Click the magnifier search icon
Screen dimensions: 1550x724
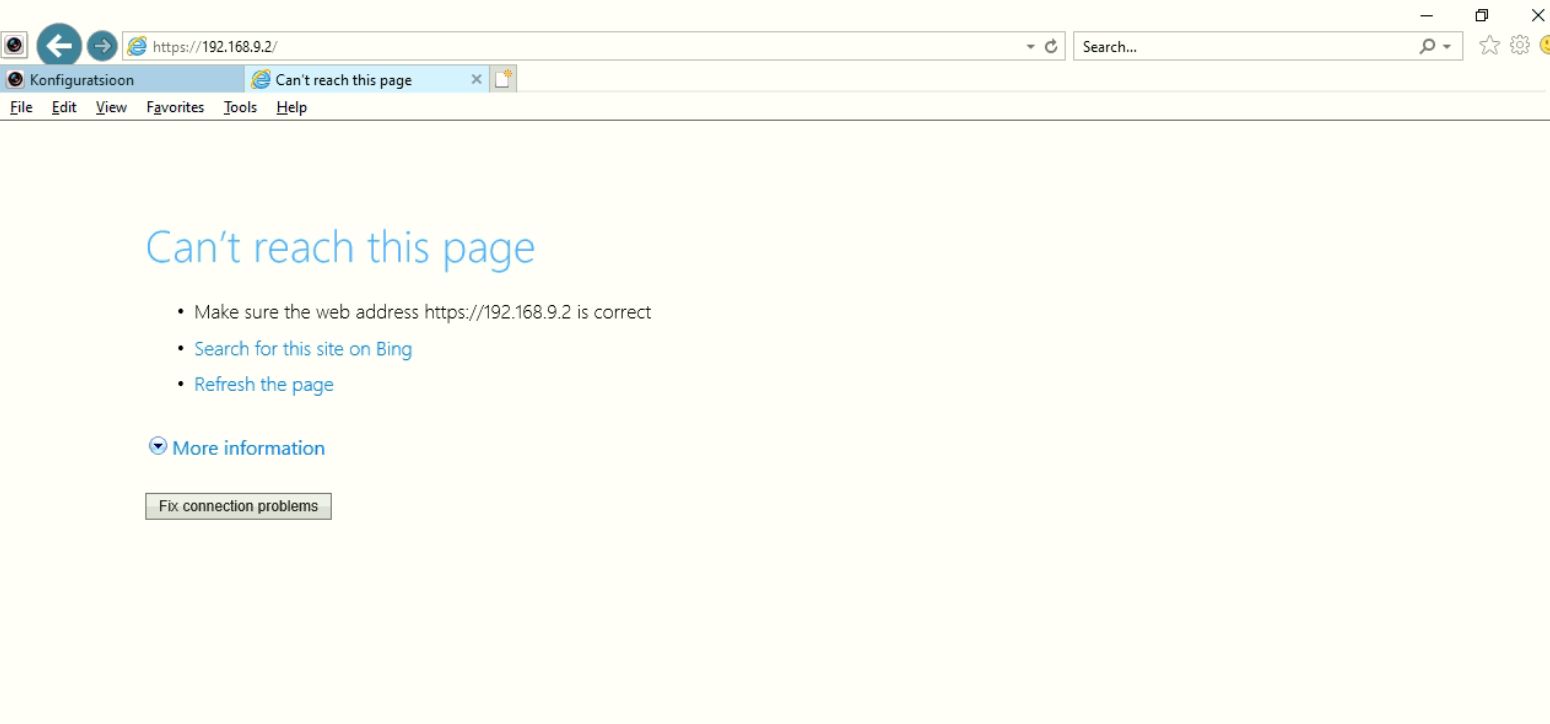coord(1427,46)
